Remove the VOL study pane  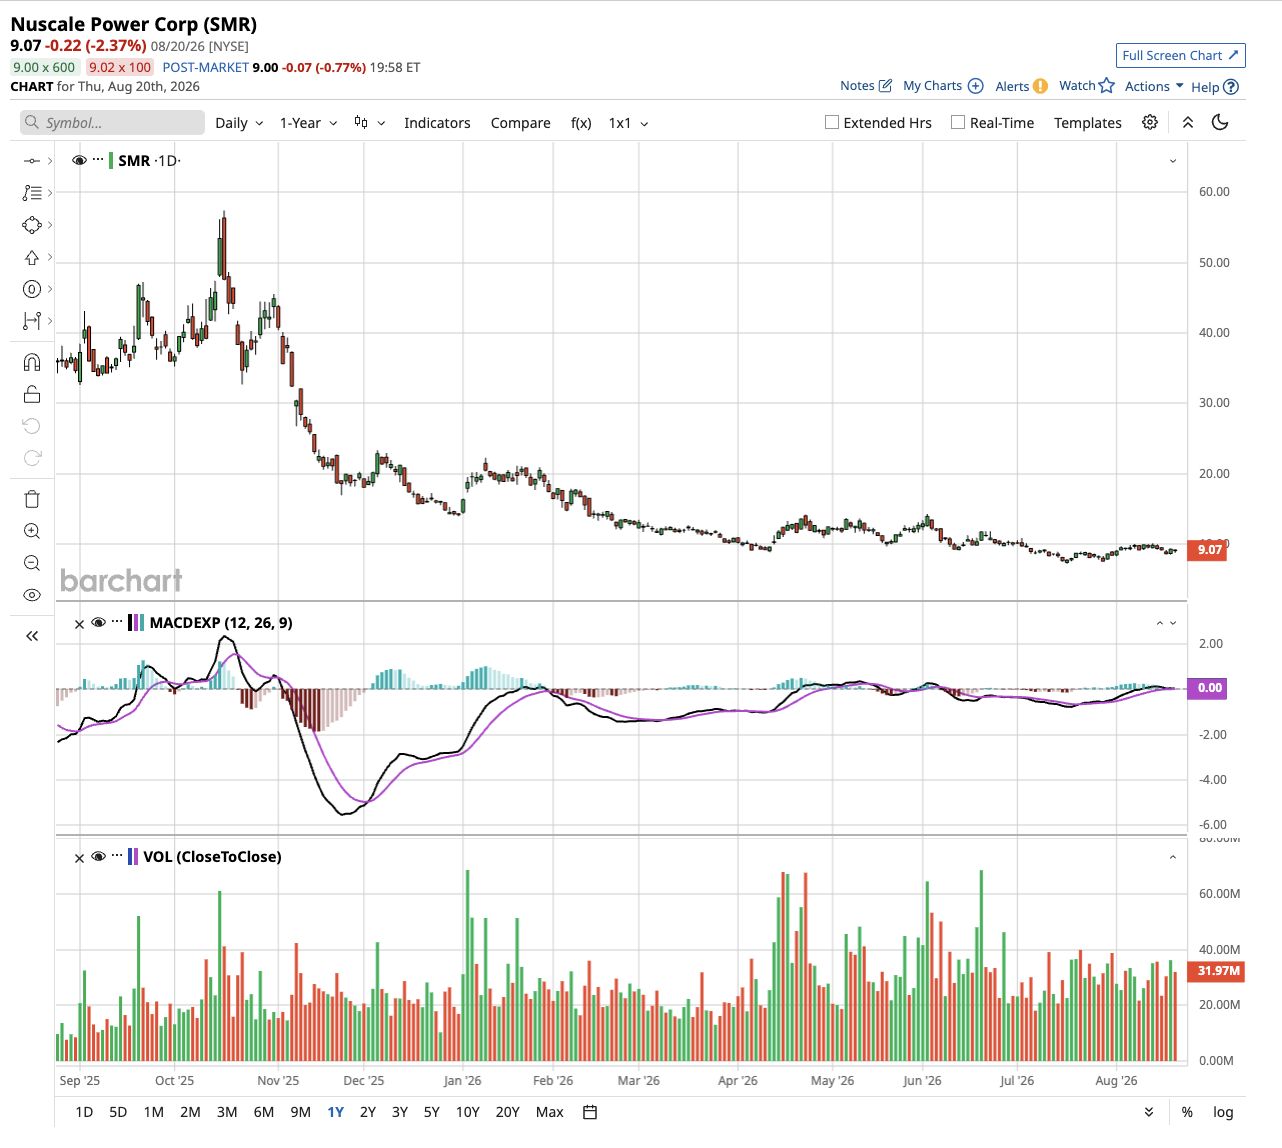(x=80, y=857)
